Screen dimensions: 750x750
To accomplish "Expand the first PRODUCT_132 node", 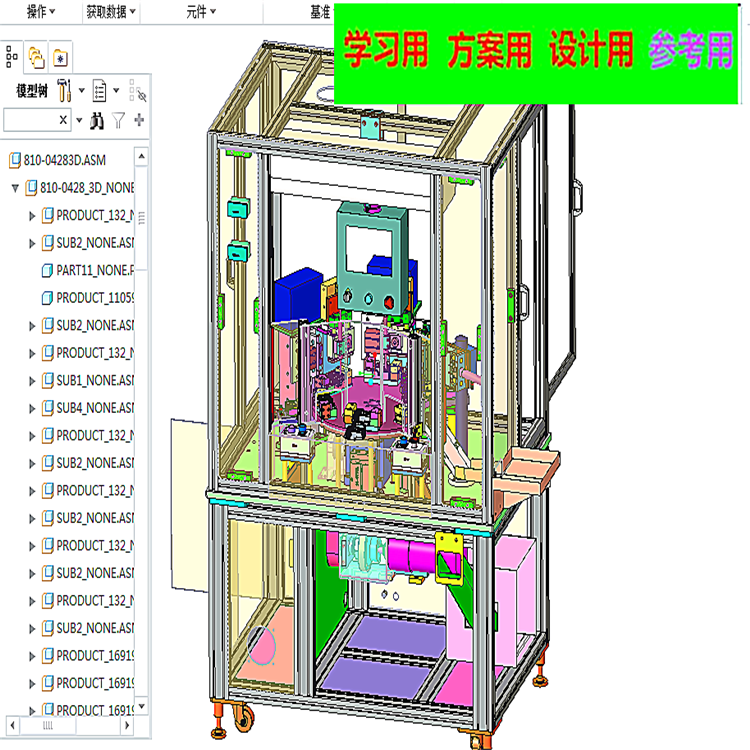I will [x=32, y=216].
